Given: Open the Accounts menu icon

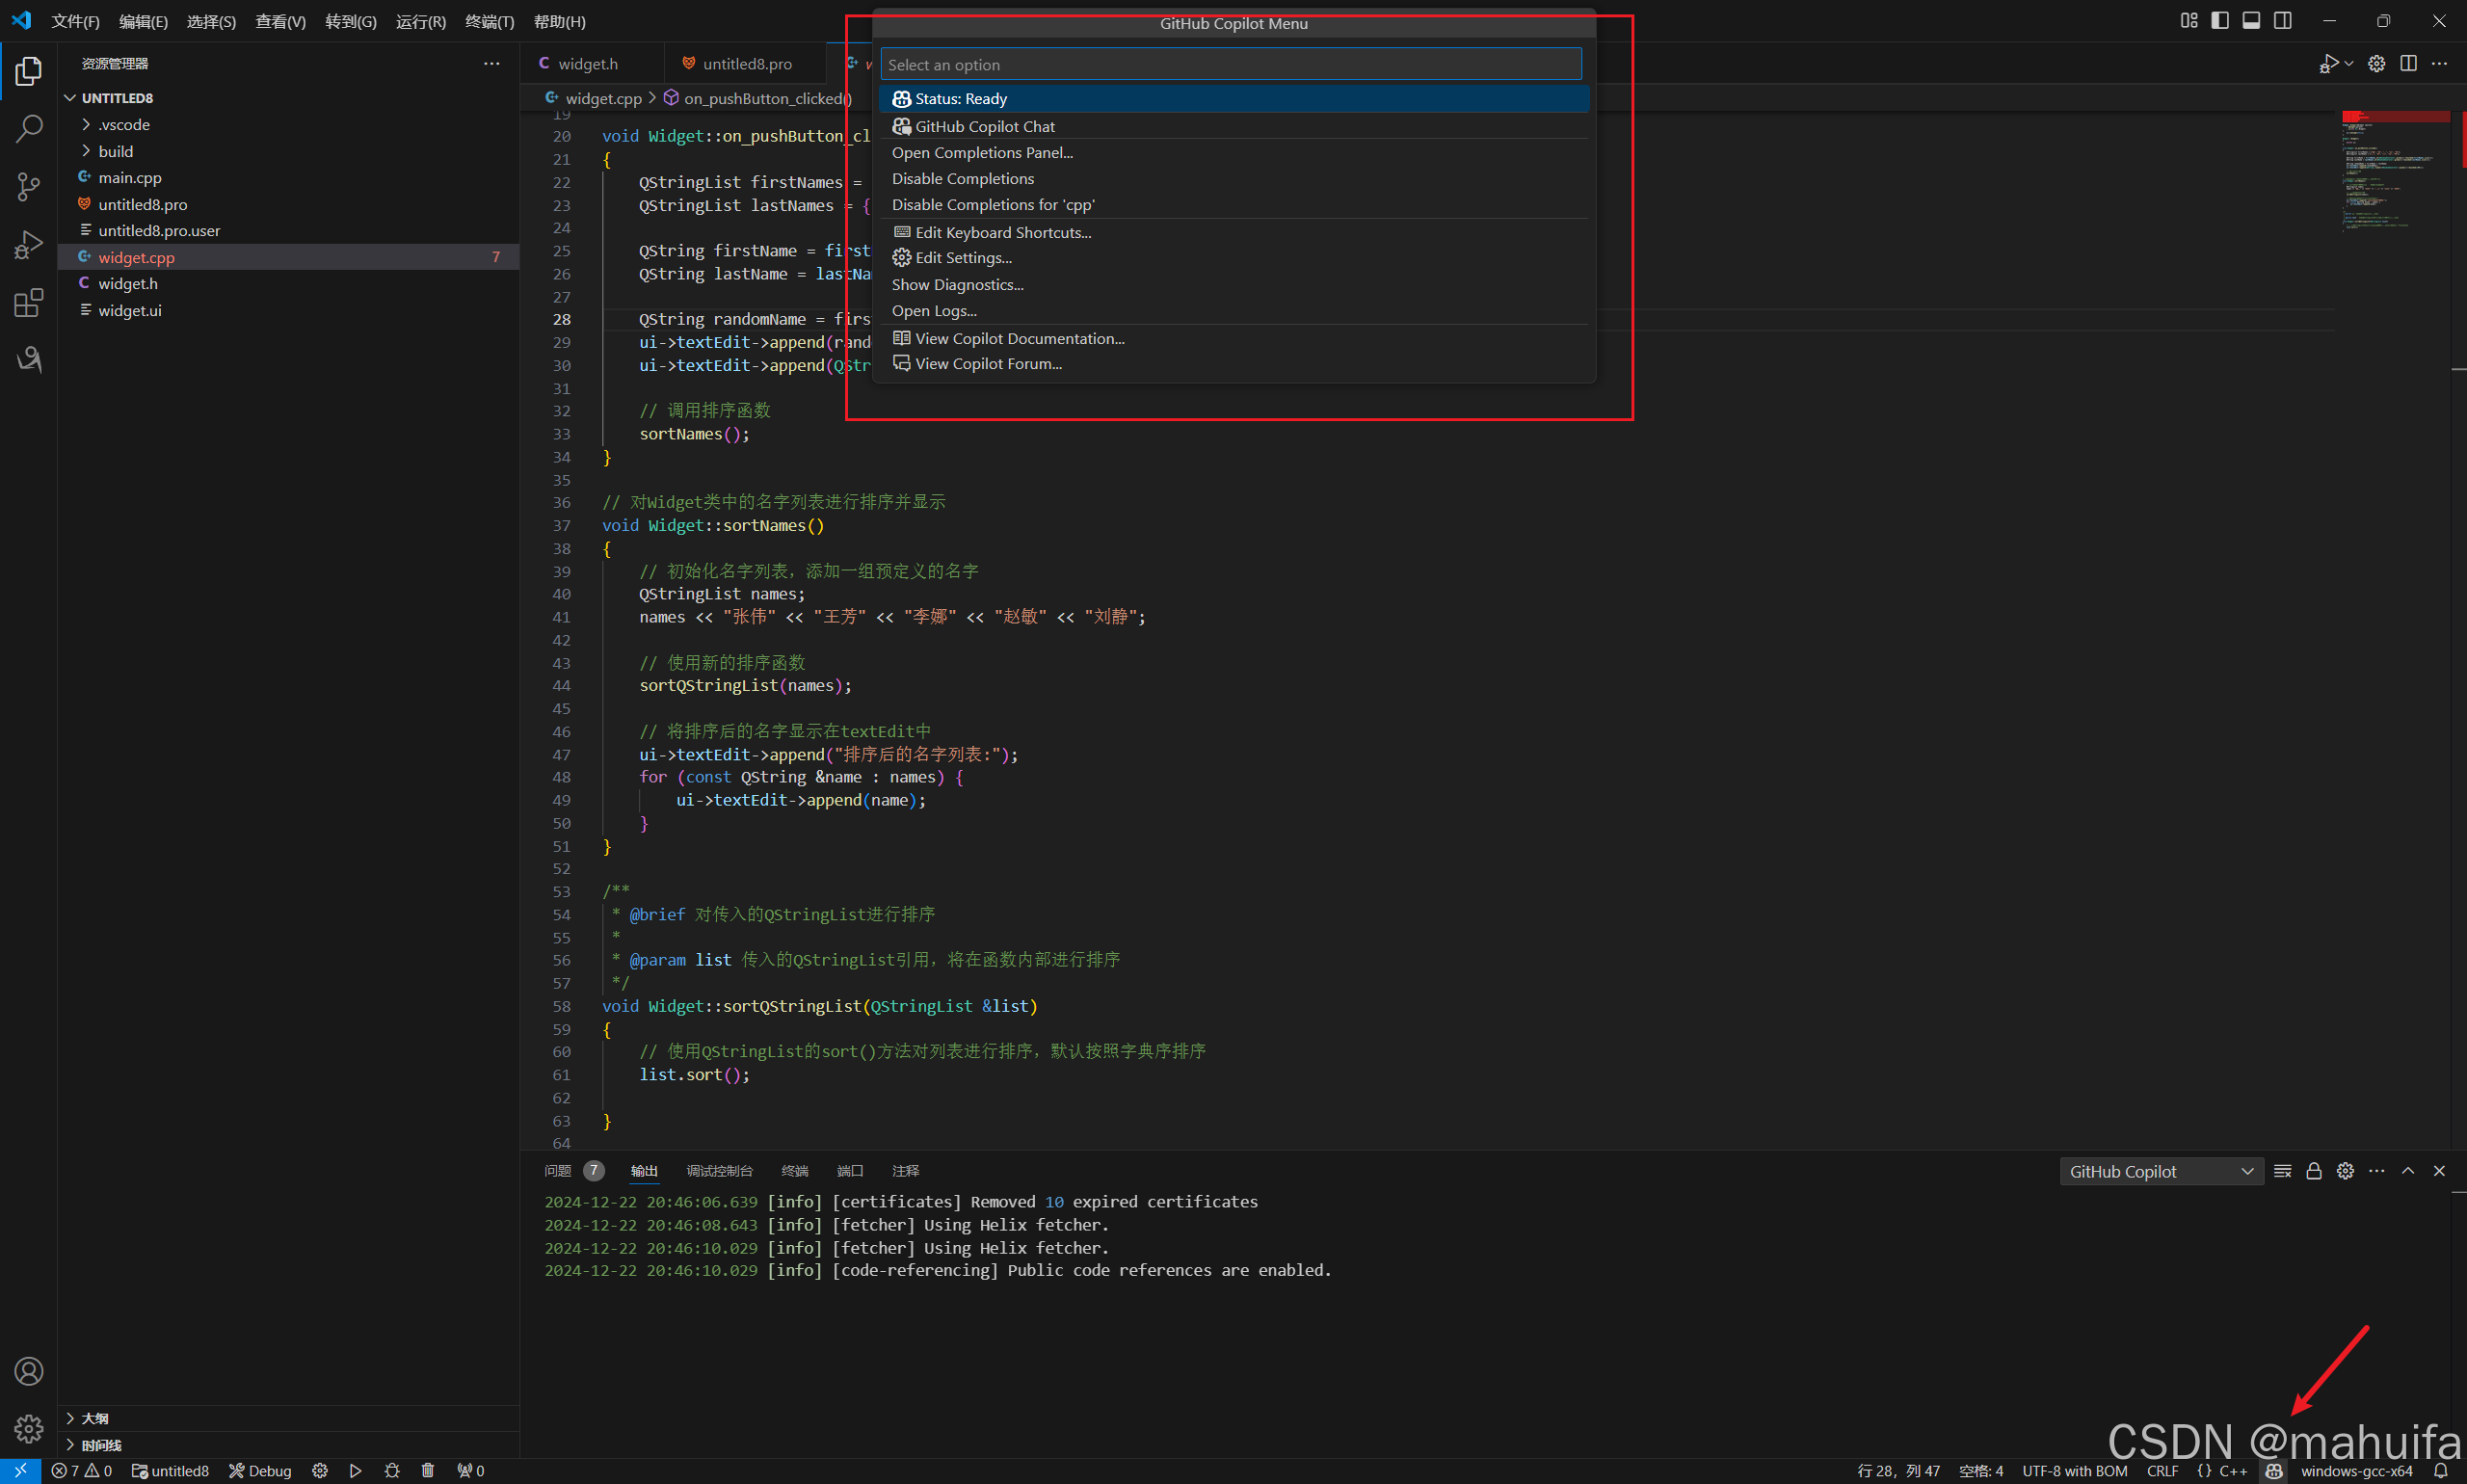Looking at the screenshot, I should click(x=29, y=1371).
